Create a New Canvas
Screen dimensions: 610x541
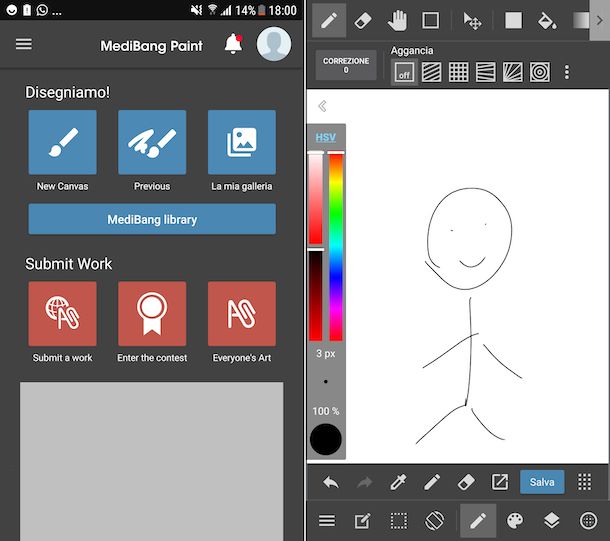coord(63,142)
